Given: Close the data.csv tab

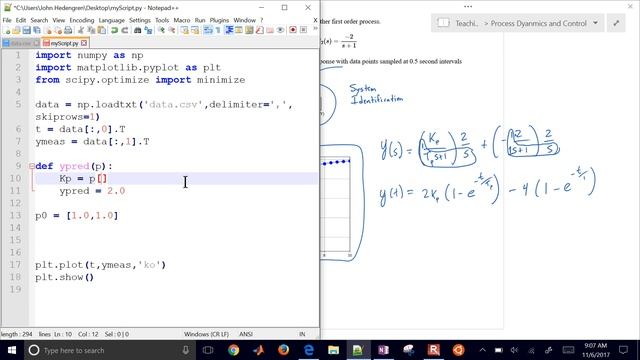Looking at the screenshot, I should coord(36,43).
